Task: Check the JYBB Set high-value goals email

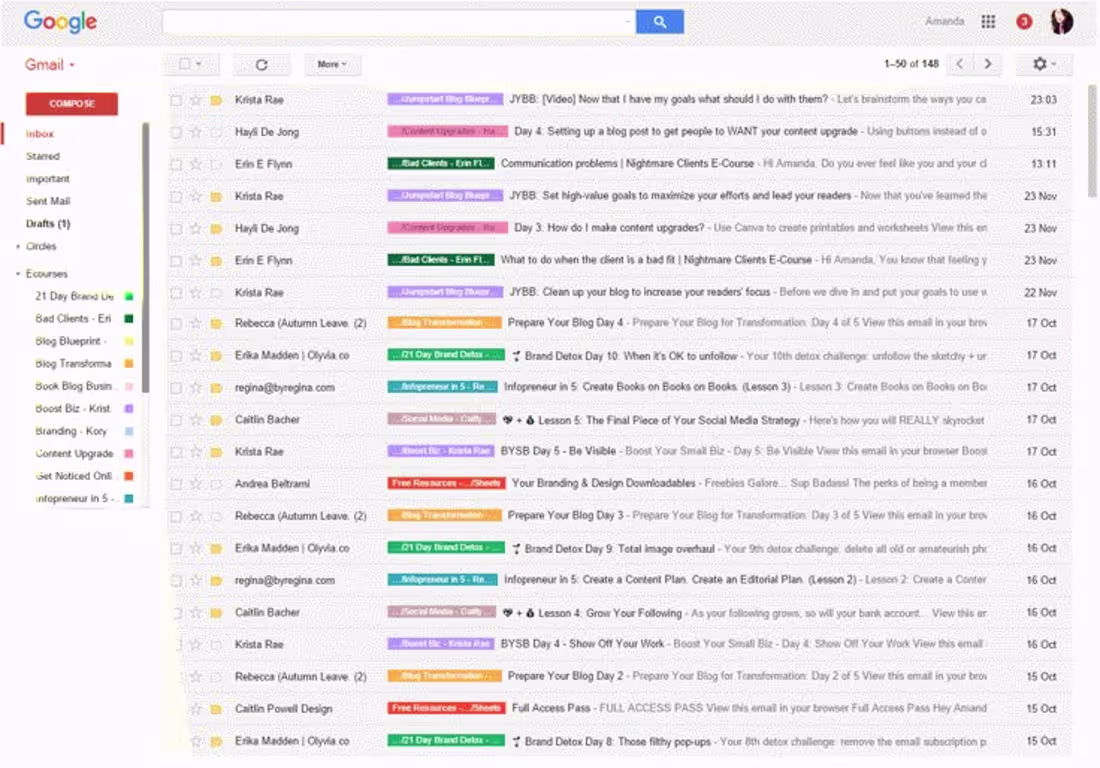Action: 176,196
